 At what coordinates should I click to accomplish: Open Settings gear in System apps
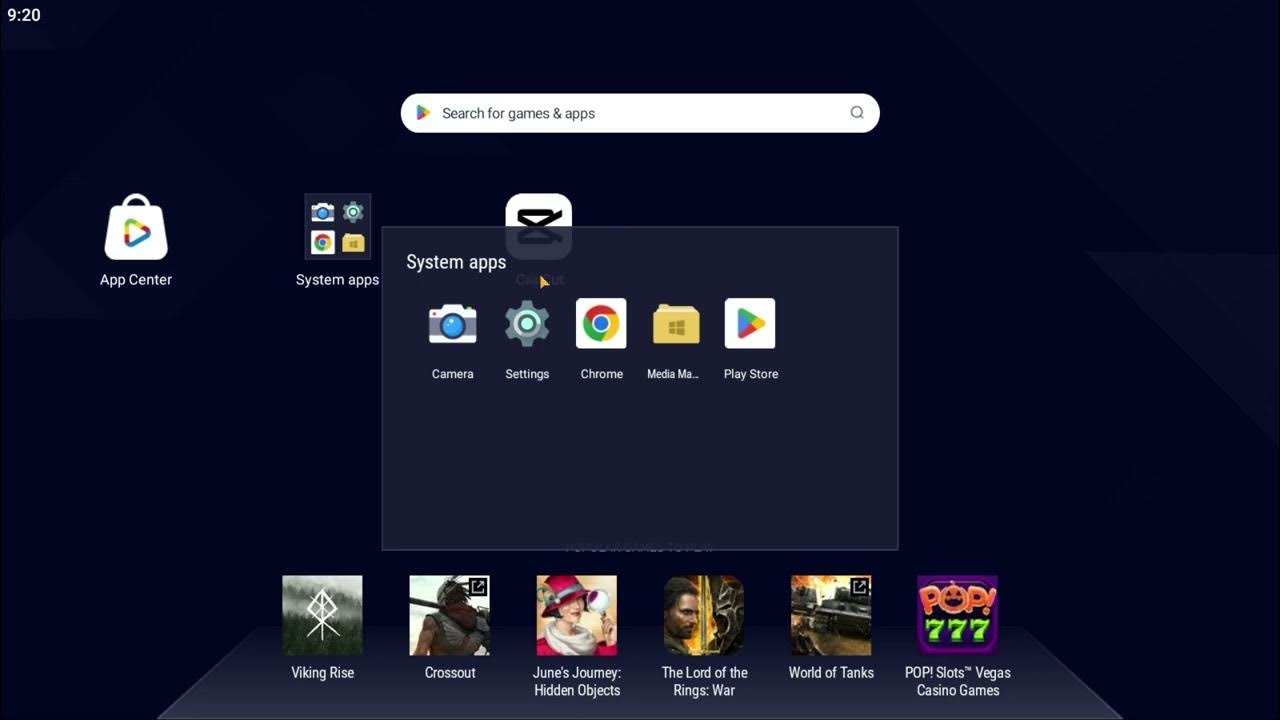click(x=527, y=323)
